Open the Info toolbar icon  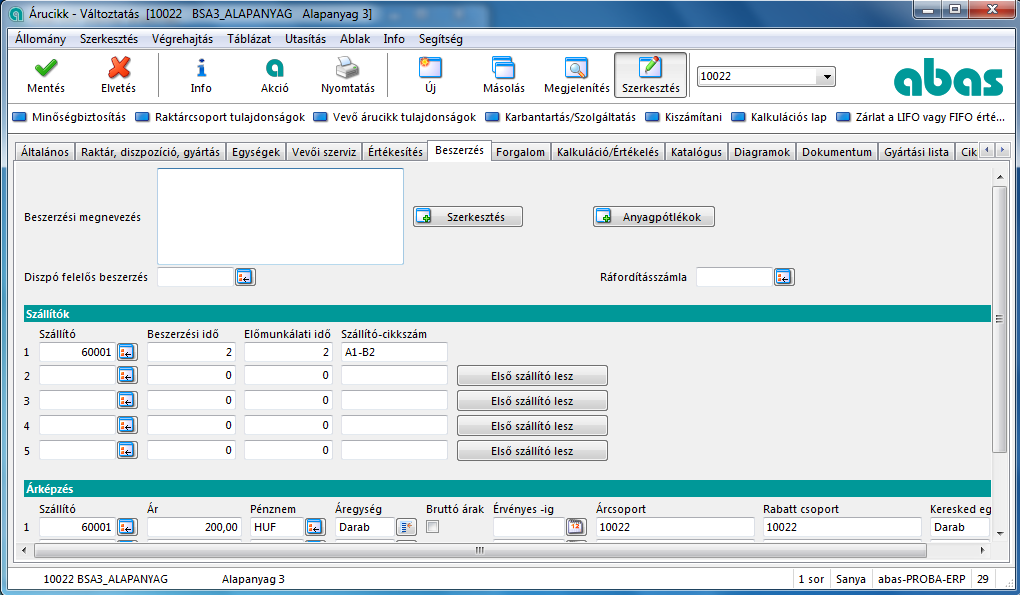coord(201,75)
